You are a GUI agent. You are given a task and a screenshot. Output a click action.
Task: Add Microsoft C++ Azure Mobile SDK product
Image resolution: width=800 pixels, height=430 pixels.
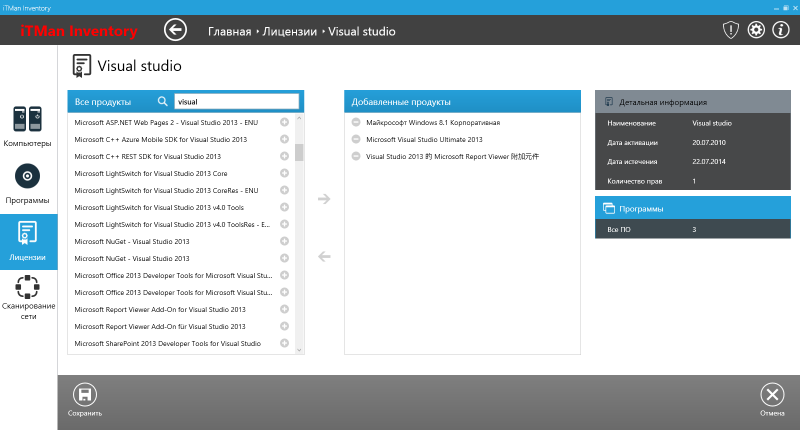[x=285, y=139]
